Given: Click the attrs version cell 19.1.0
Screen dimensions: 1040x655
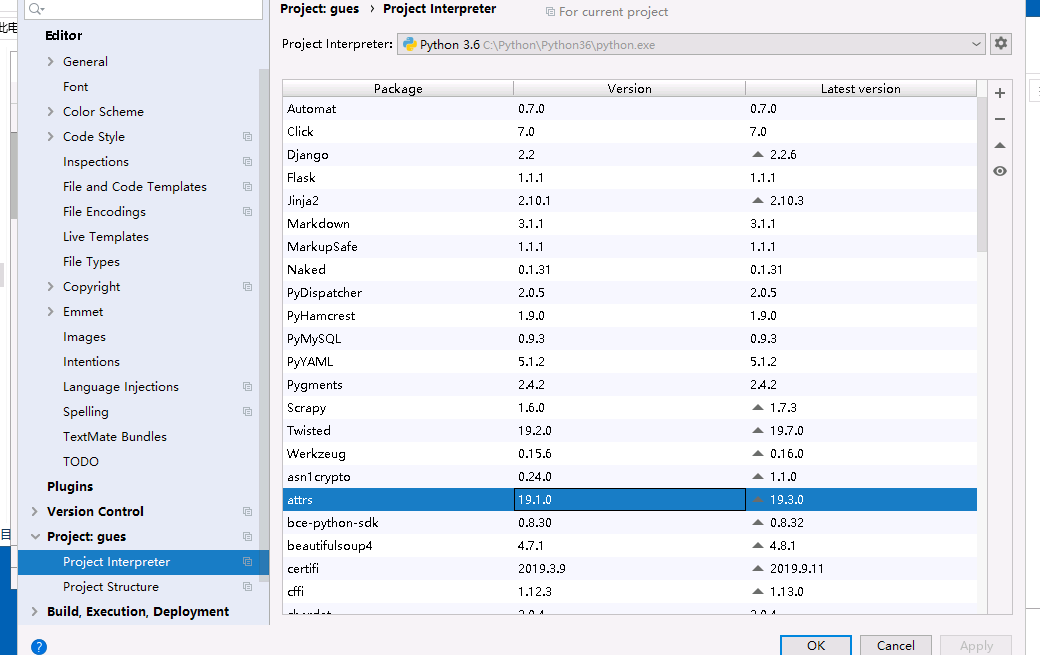Looking at the screenshot, I should tap(629, 500).
